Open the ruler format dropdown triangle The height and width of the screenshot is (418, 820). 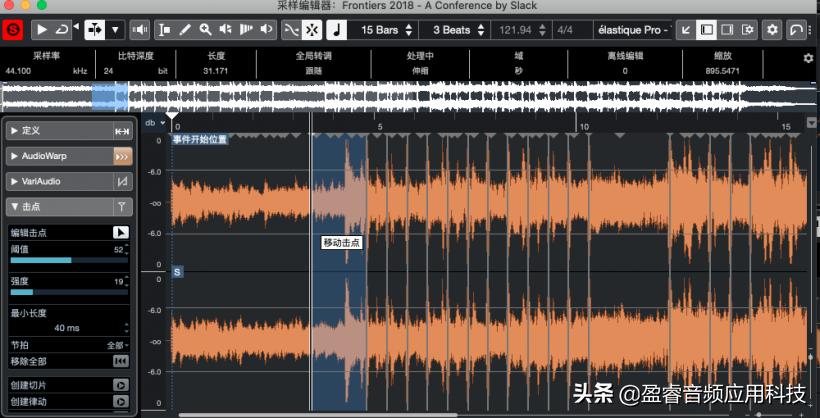tap(812, 122)
